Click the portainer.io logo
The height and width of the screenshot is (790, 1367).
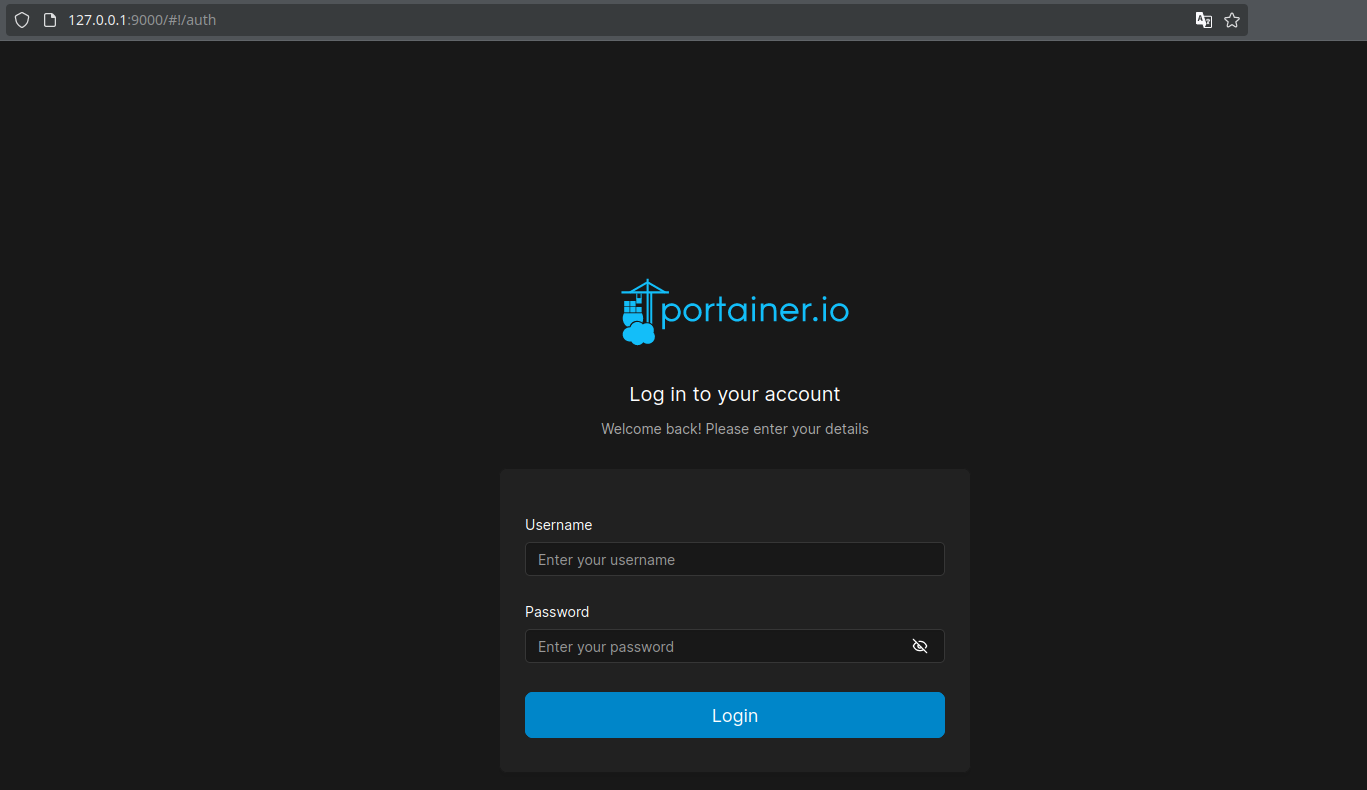coord(734,312)
